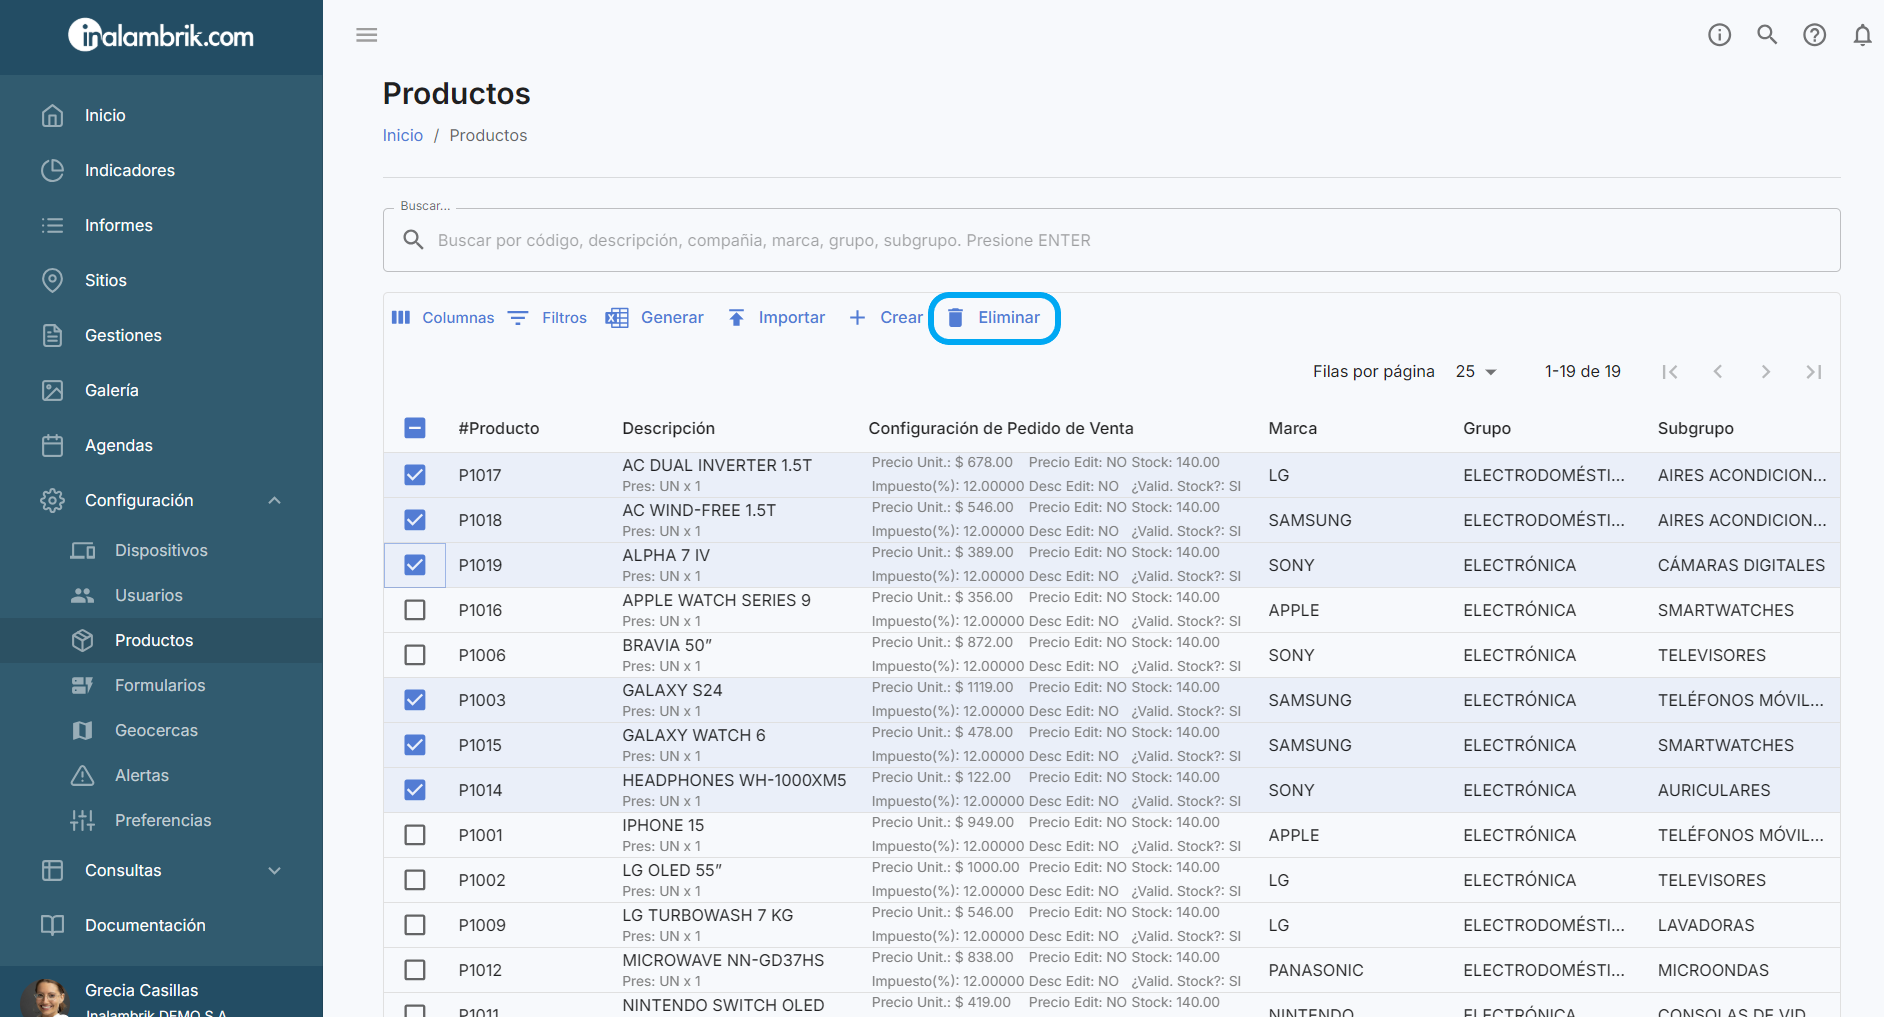Click the inalambrik.com logo
Image resolution: width=1884 pixels, height=1017 pixels.
161,36
